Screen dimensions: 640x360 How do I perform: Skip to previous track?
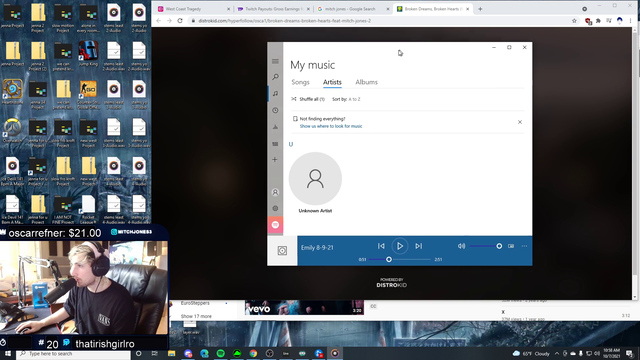(381, 246)
